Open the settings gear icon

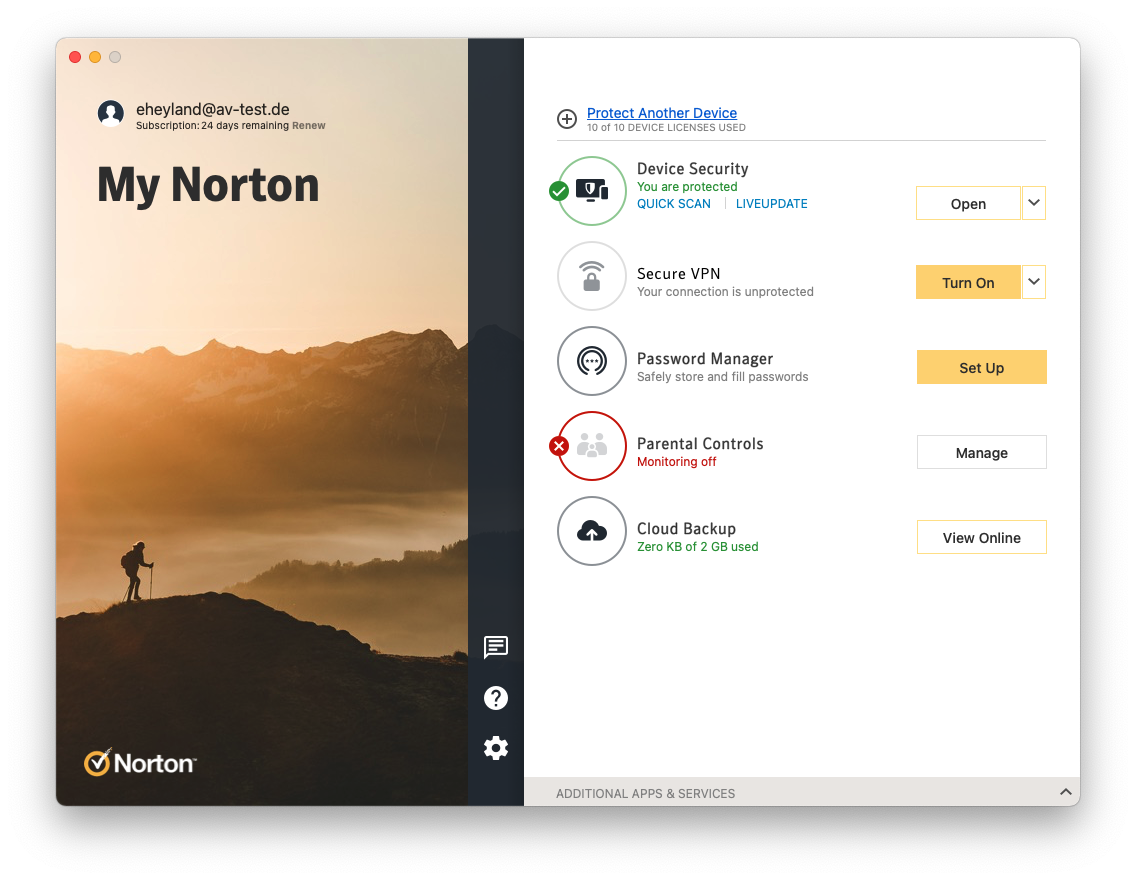pyautogui.click(x=496, y=748)
